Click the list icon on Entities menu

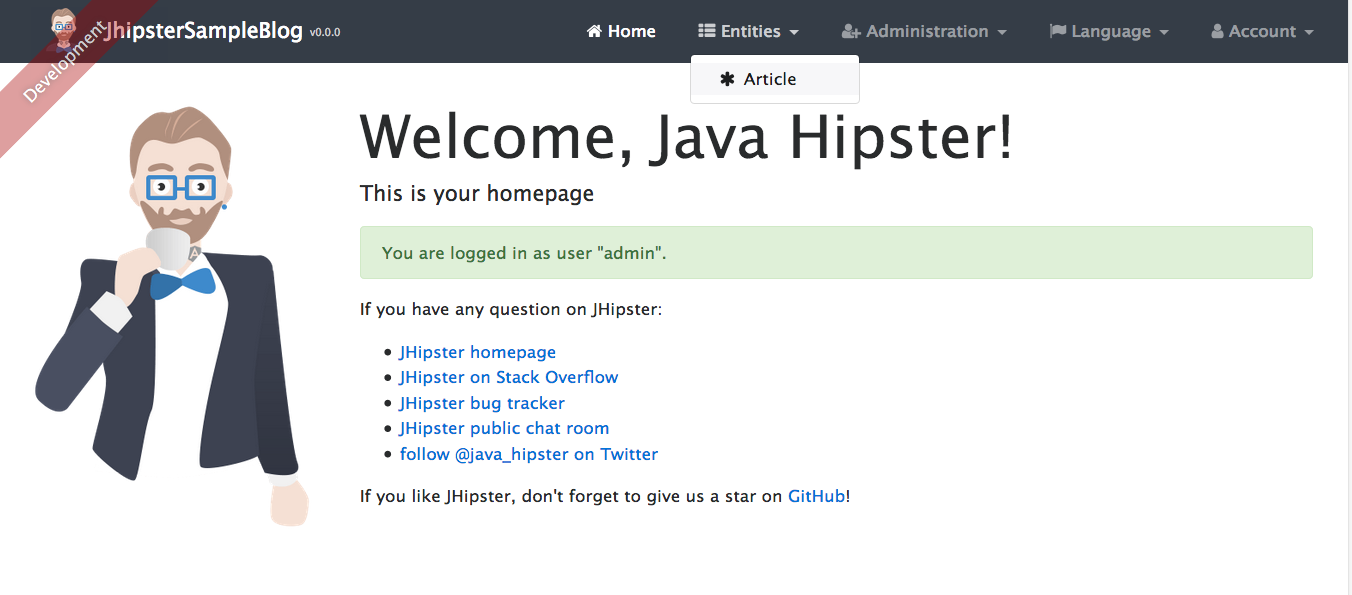click(x=707, y=31)
